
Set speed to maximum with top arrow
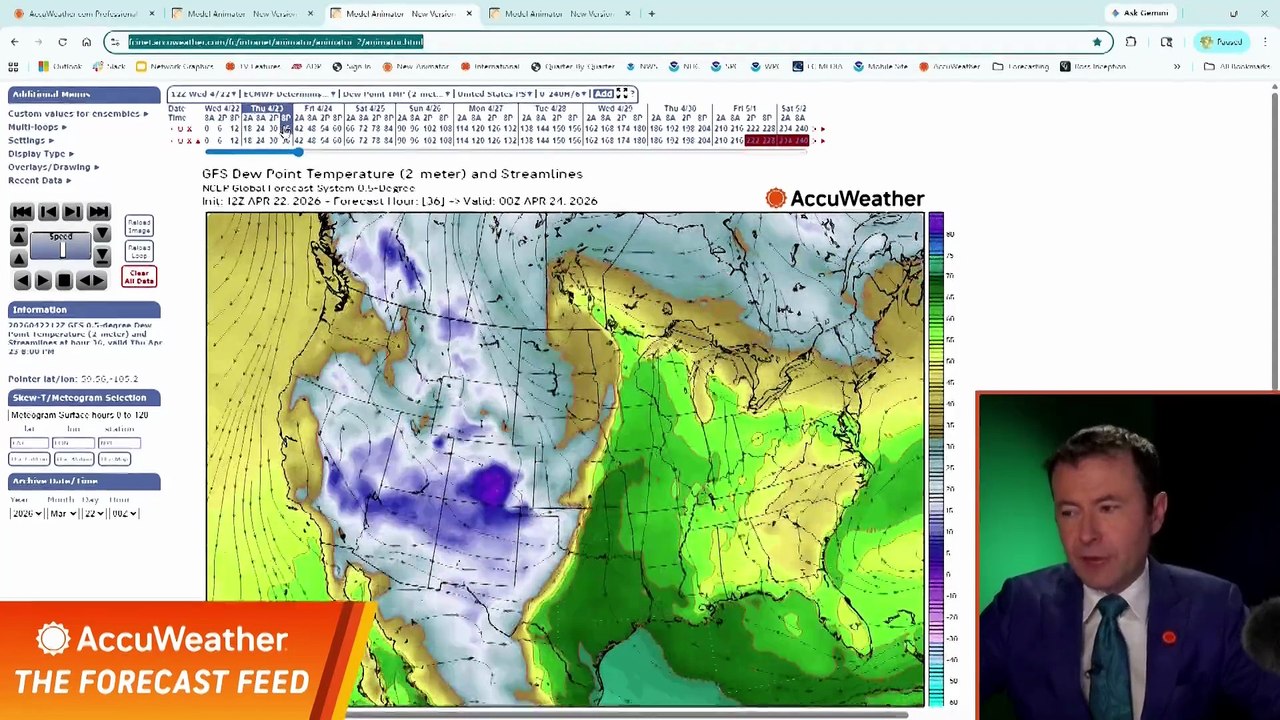click(18, 235)
